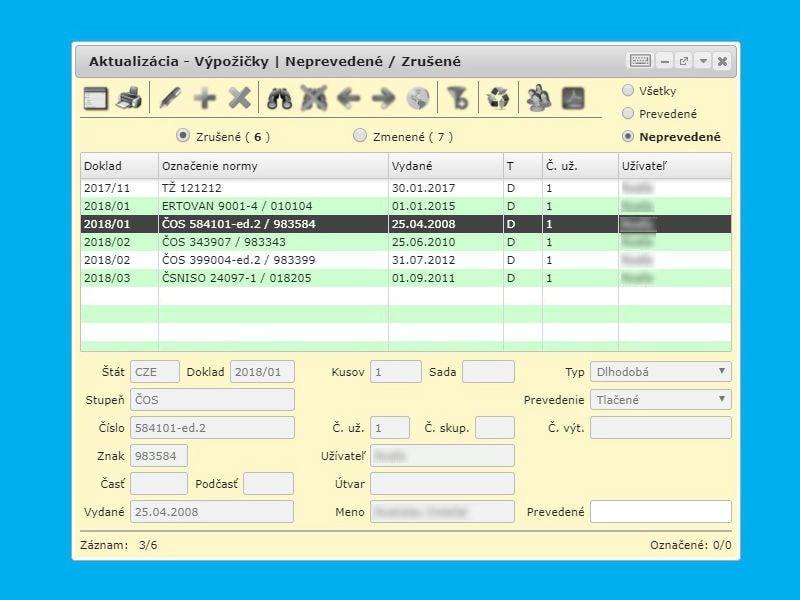Select row ČOS 399004-ed.2 / 983399
The height and width of the screenshot is (600, 800).
(406, 260)
